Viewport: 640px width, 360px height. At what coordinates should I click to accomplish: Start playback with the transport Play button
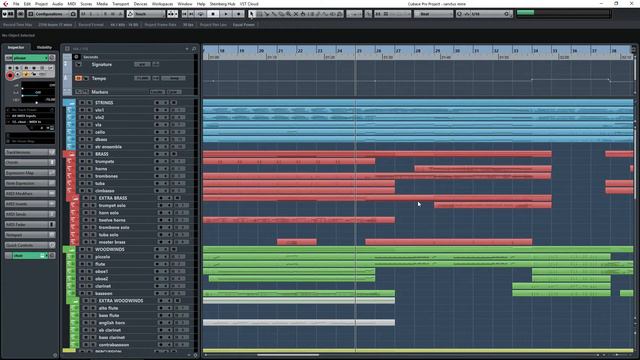pos(226,14)
